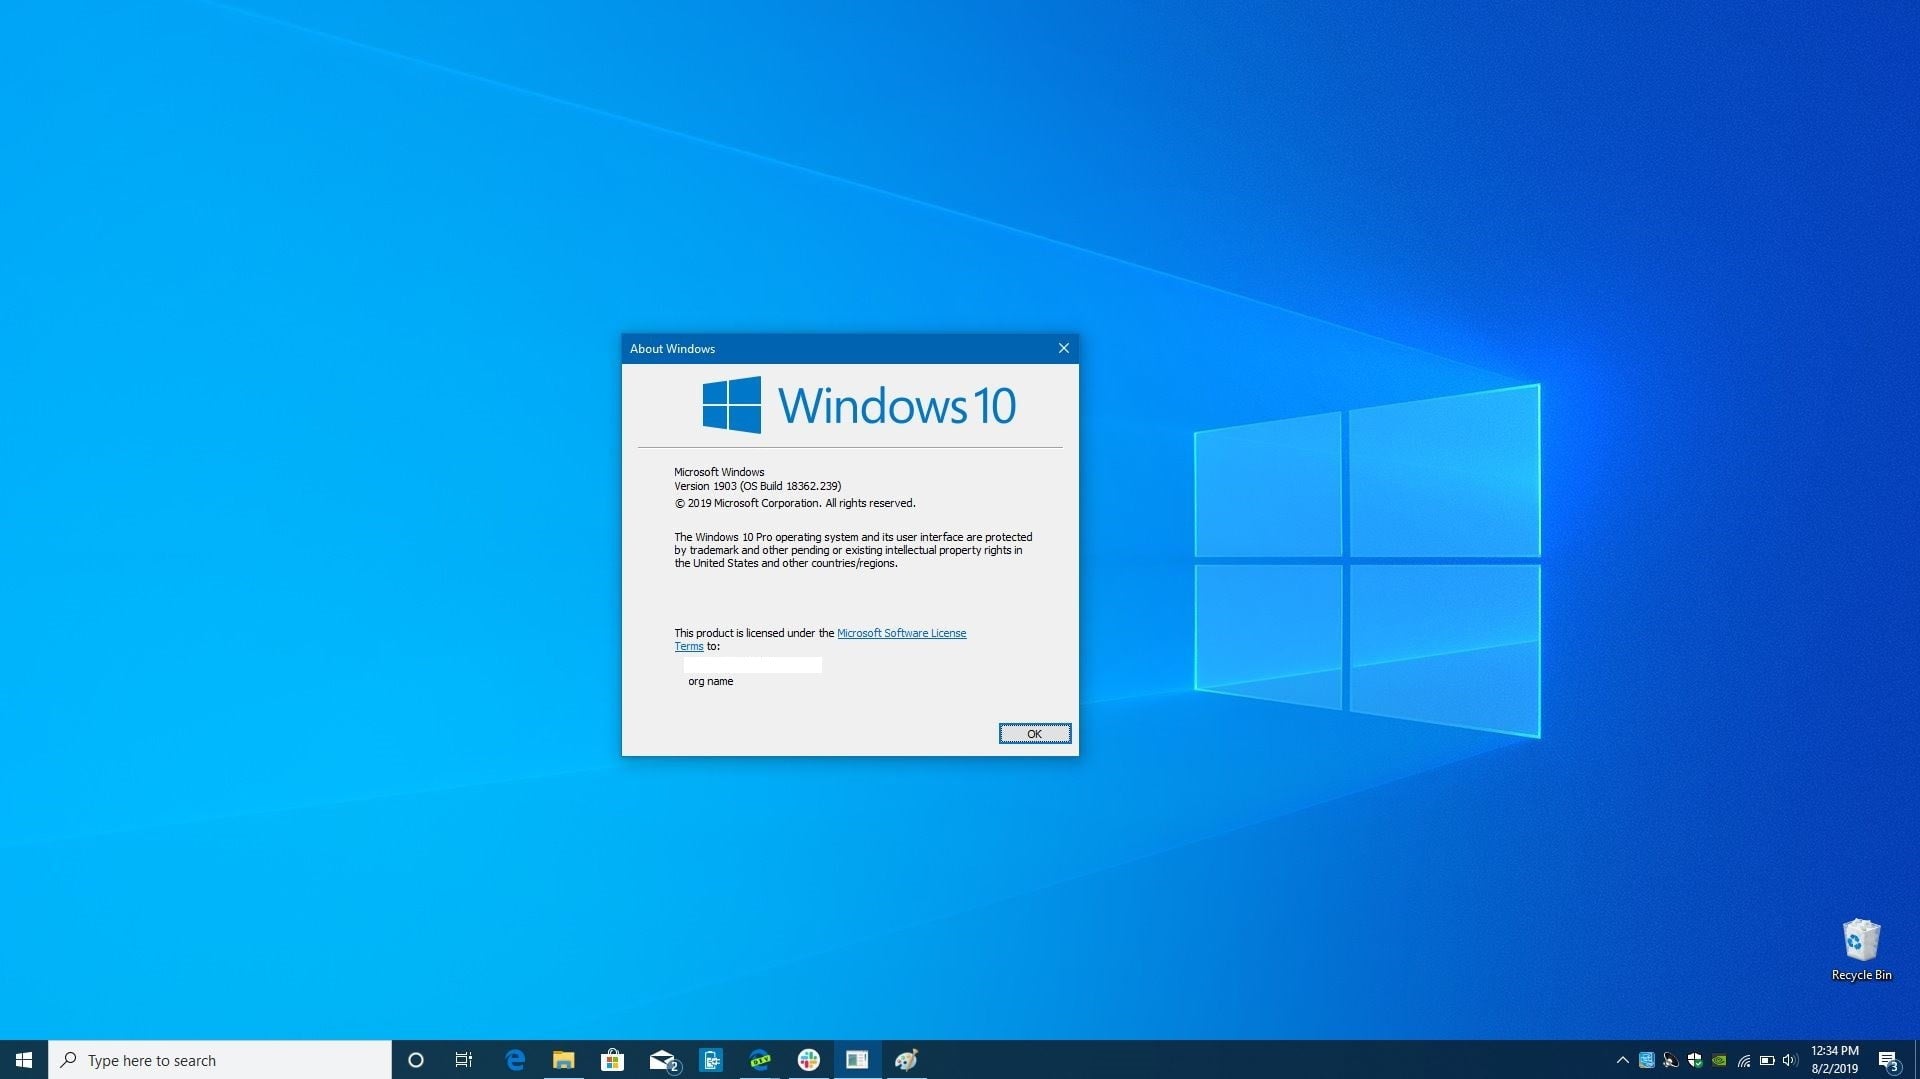Screen dimensions: 1920x1079
Task: Open the volume control flyout
Action: point(1790,1060)
